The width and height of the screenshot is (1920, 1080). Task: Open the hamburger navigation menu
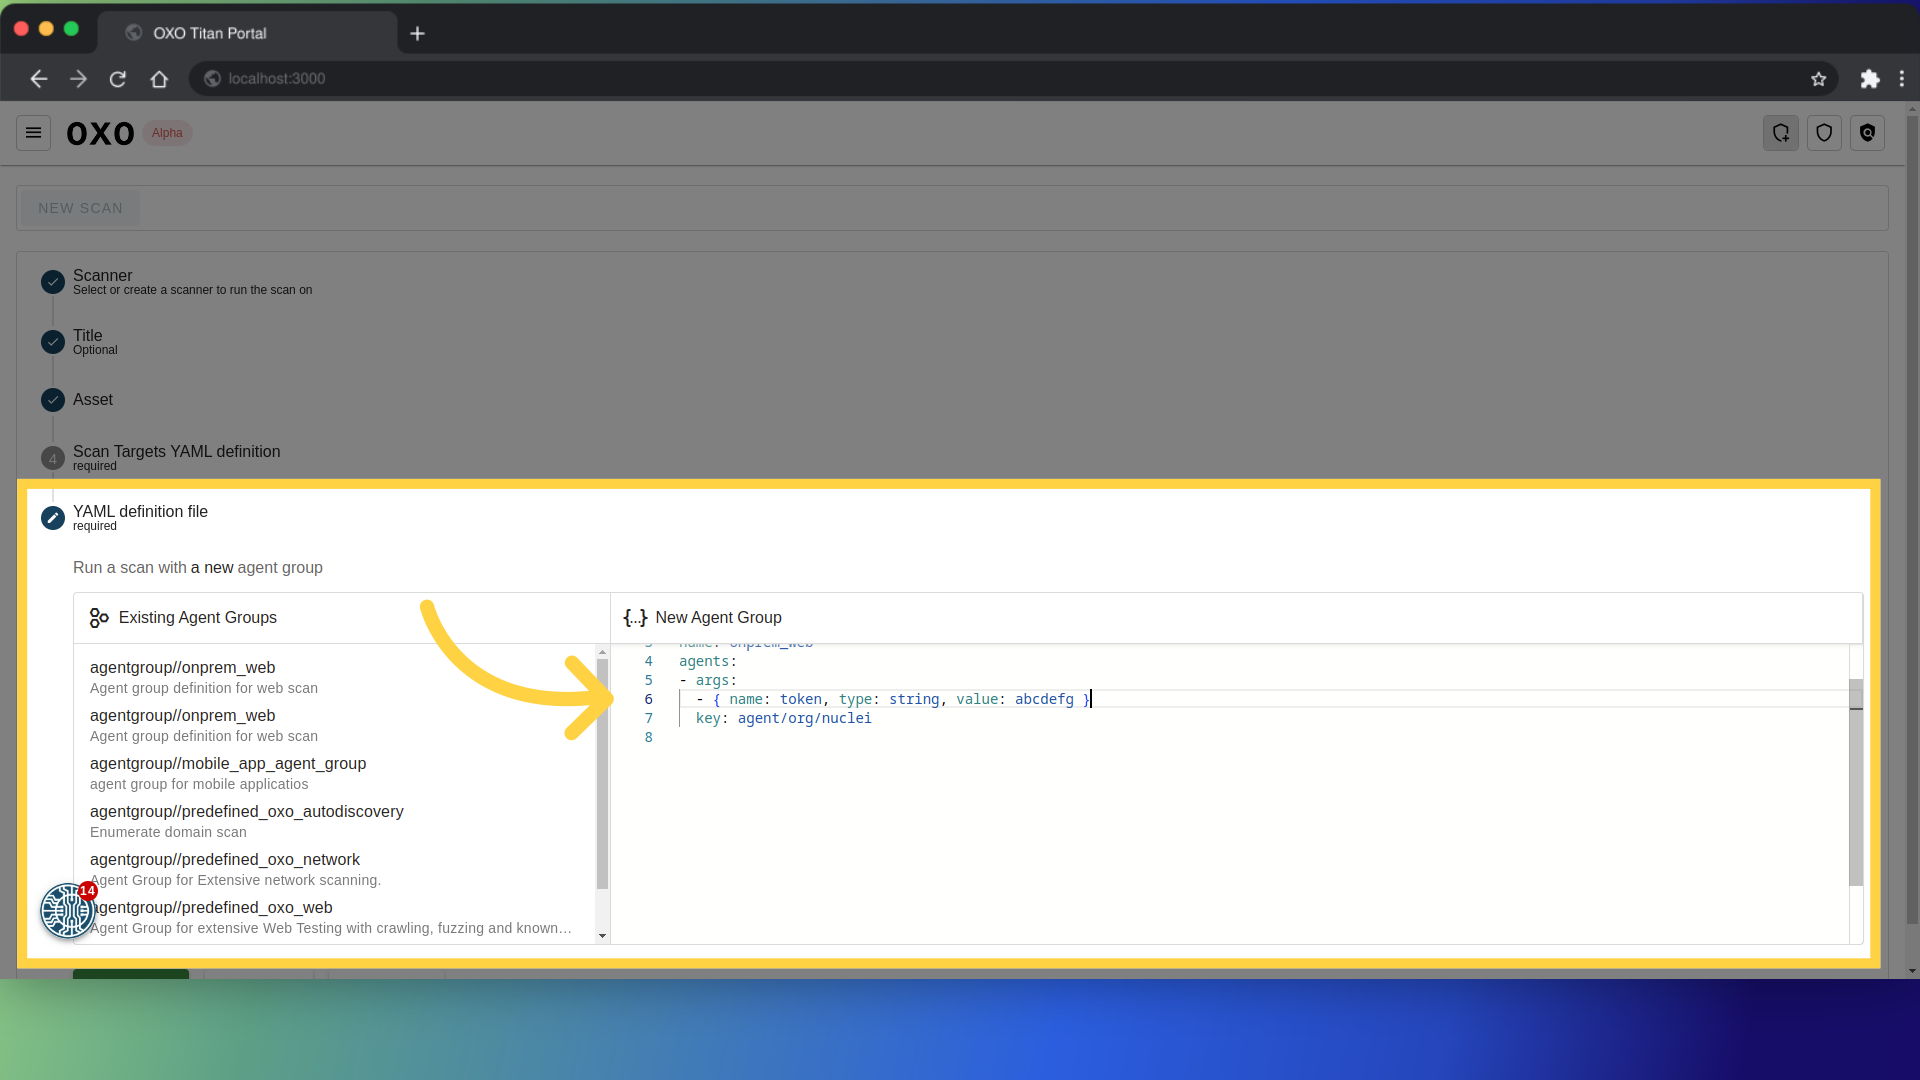tap(33, 133)
